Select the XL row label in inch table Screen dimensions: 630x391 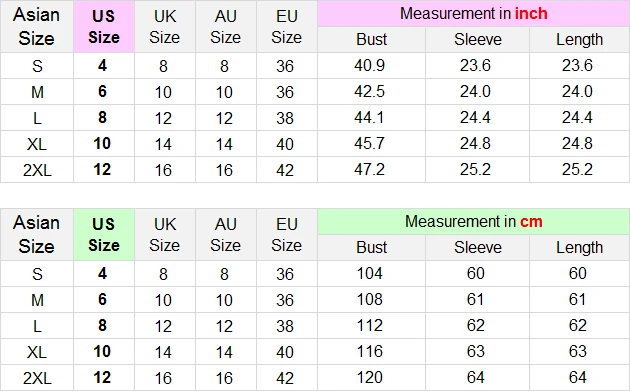[x=37, y=144]
